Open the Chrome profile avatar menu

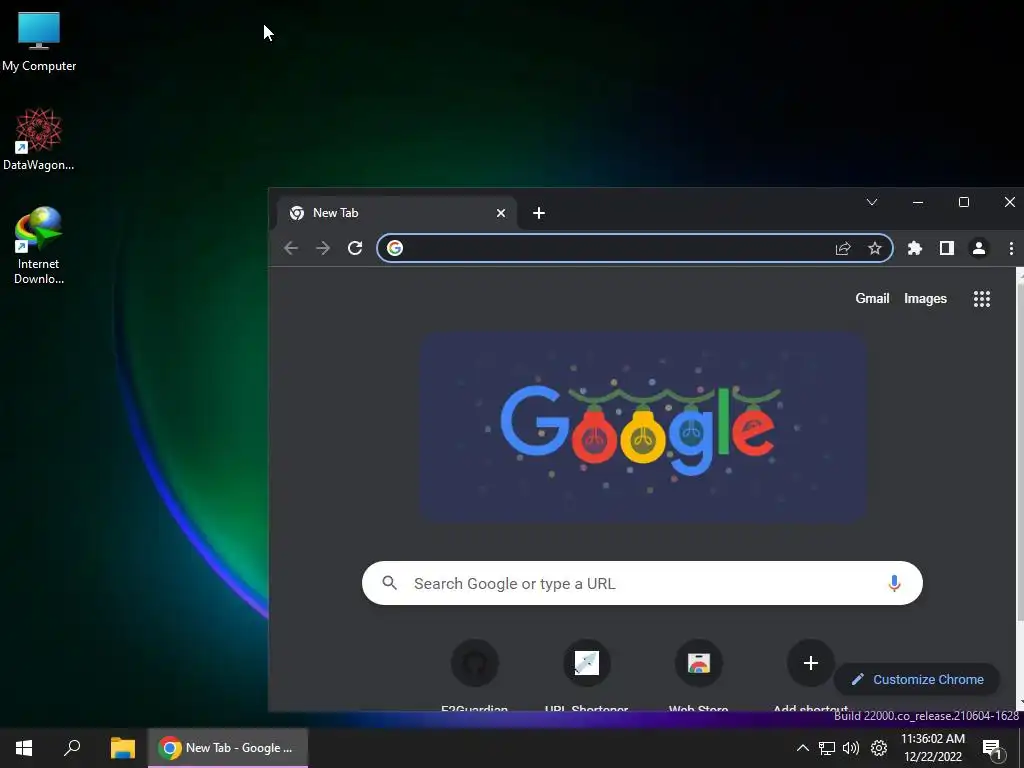(979, 248)
